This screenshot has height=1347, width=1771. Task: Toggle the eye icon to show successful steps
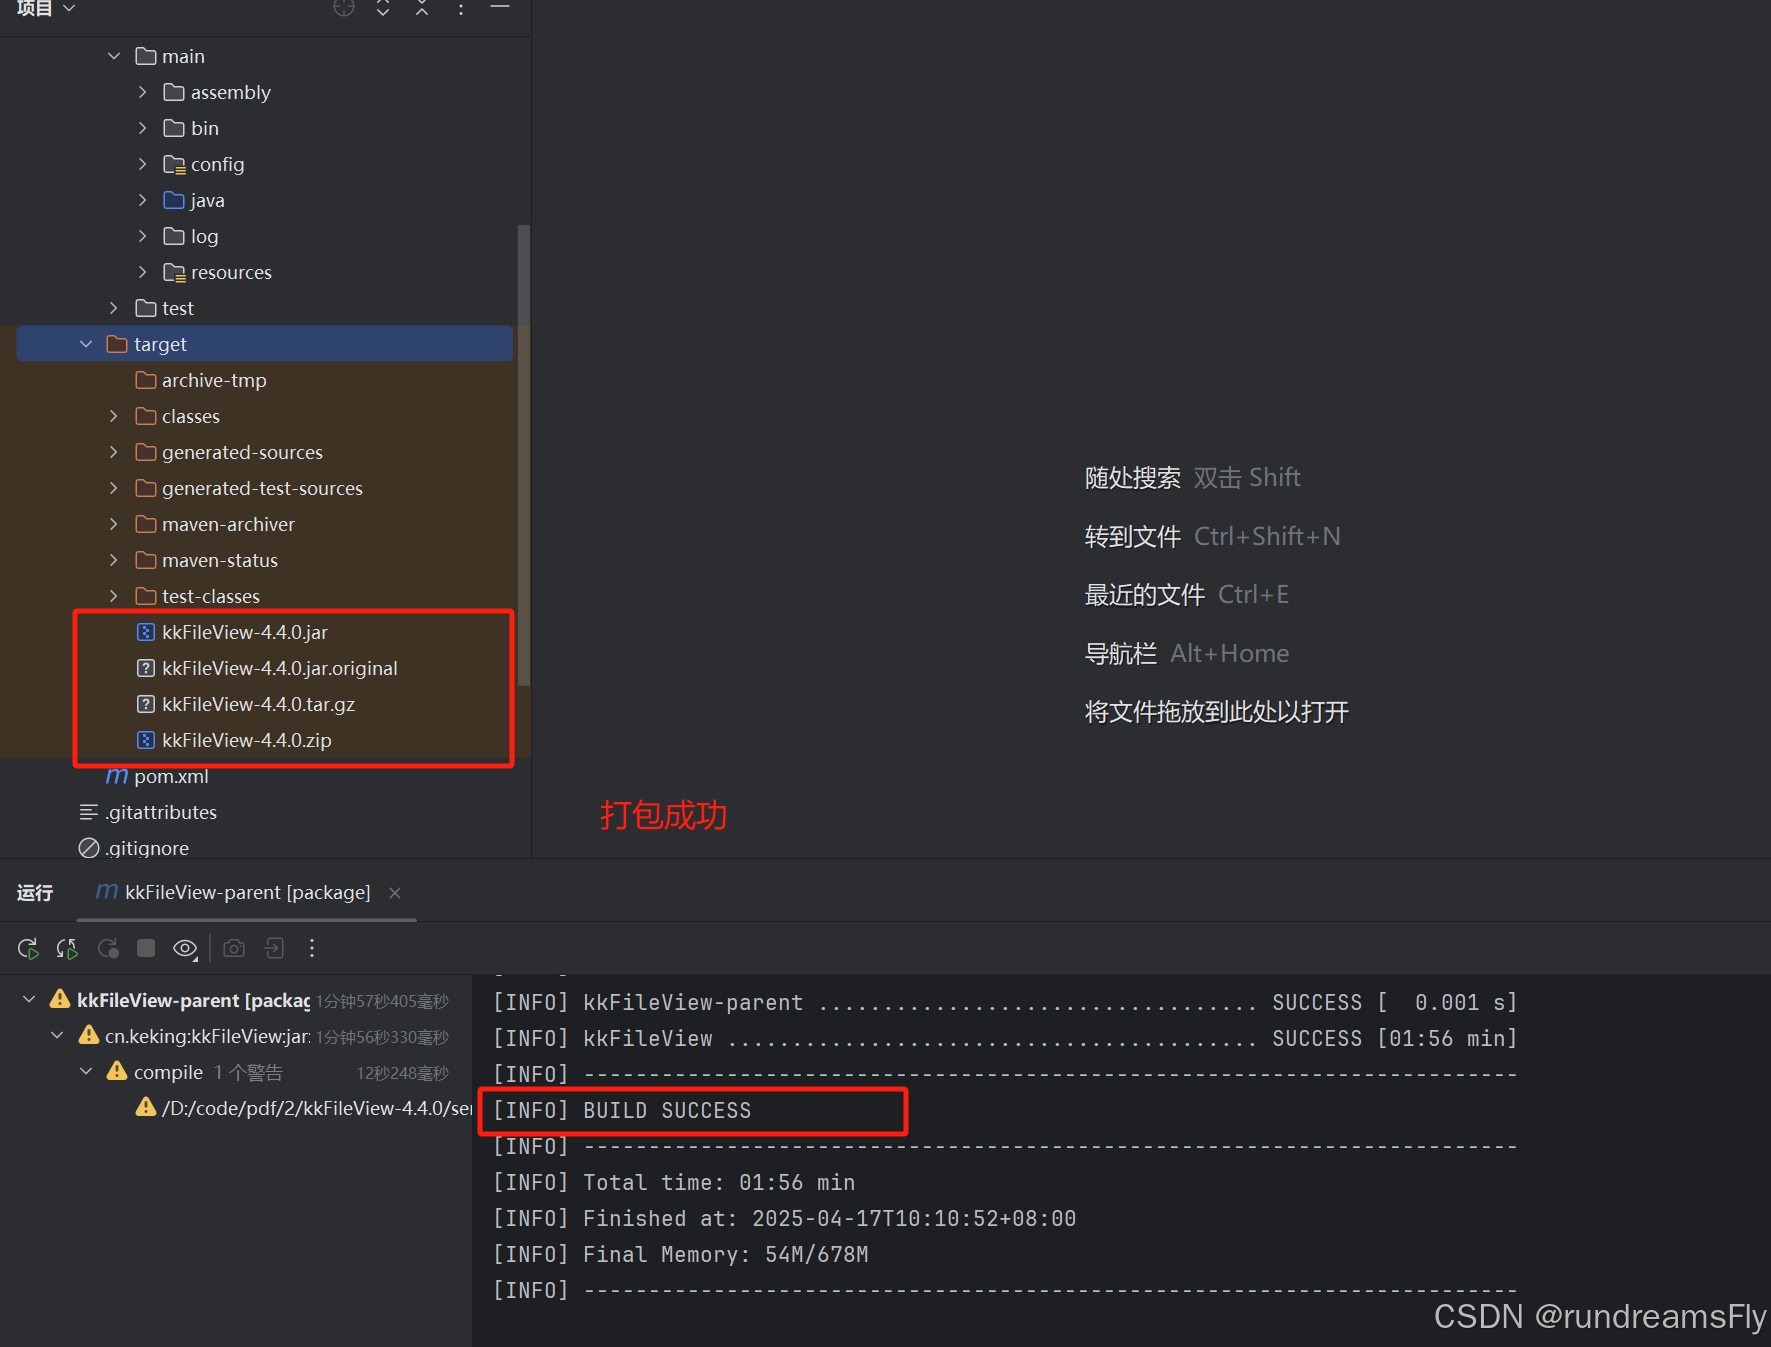pyautogui.click(x=185, y=948)
